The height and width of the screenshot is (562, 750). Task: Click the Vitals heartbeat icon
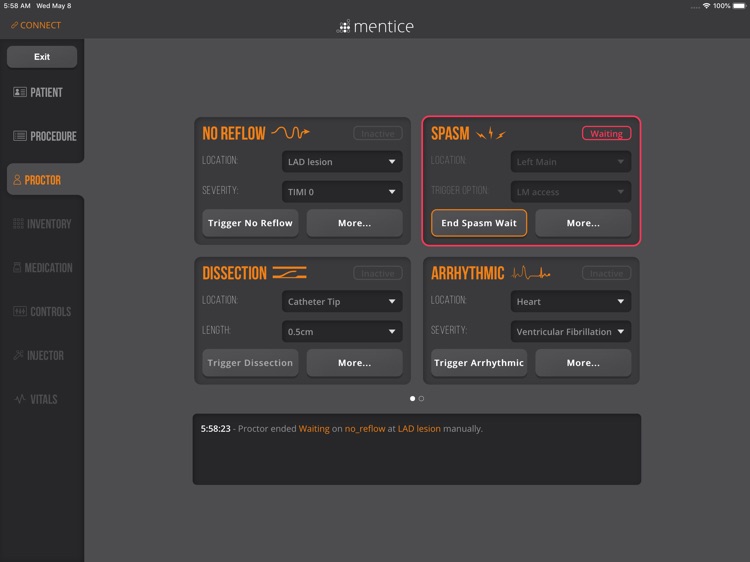20,399
